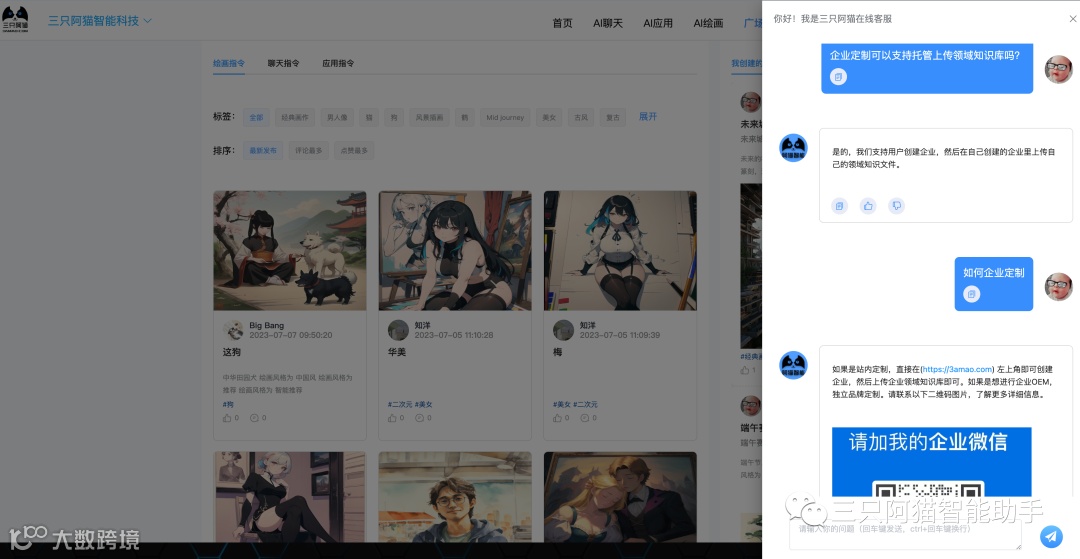Image resolution: width=1080 pixels, height=559 pixels.
Task: Switch to the 聊天指令 tab
Action: 283,63
